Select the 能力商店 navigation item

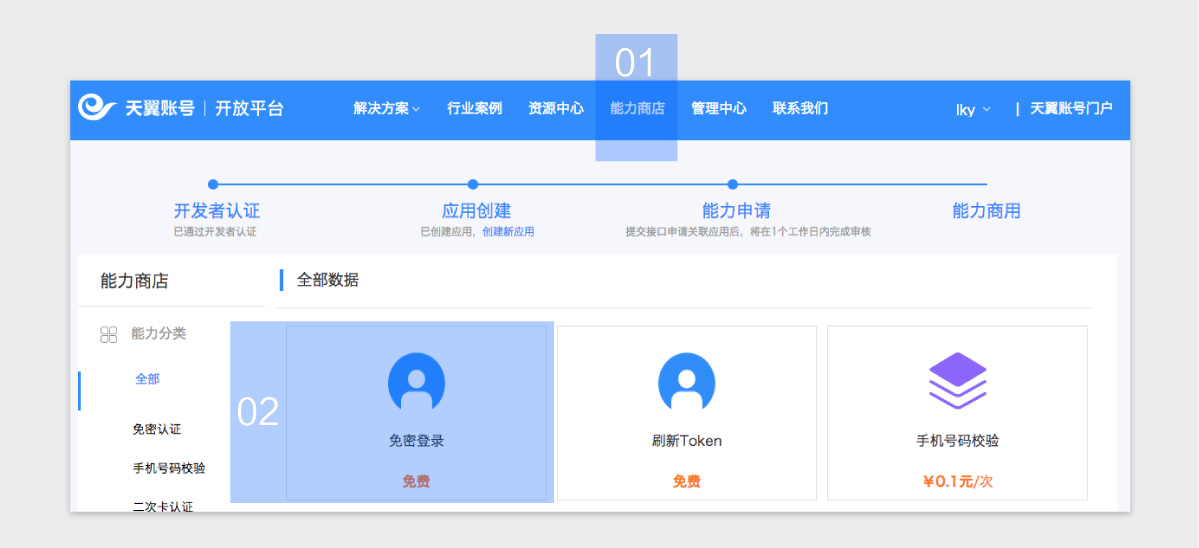point(637,109)
